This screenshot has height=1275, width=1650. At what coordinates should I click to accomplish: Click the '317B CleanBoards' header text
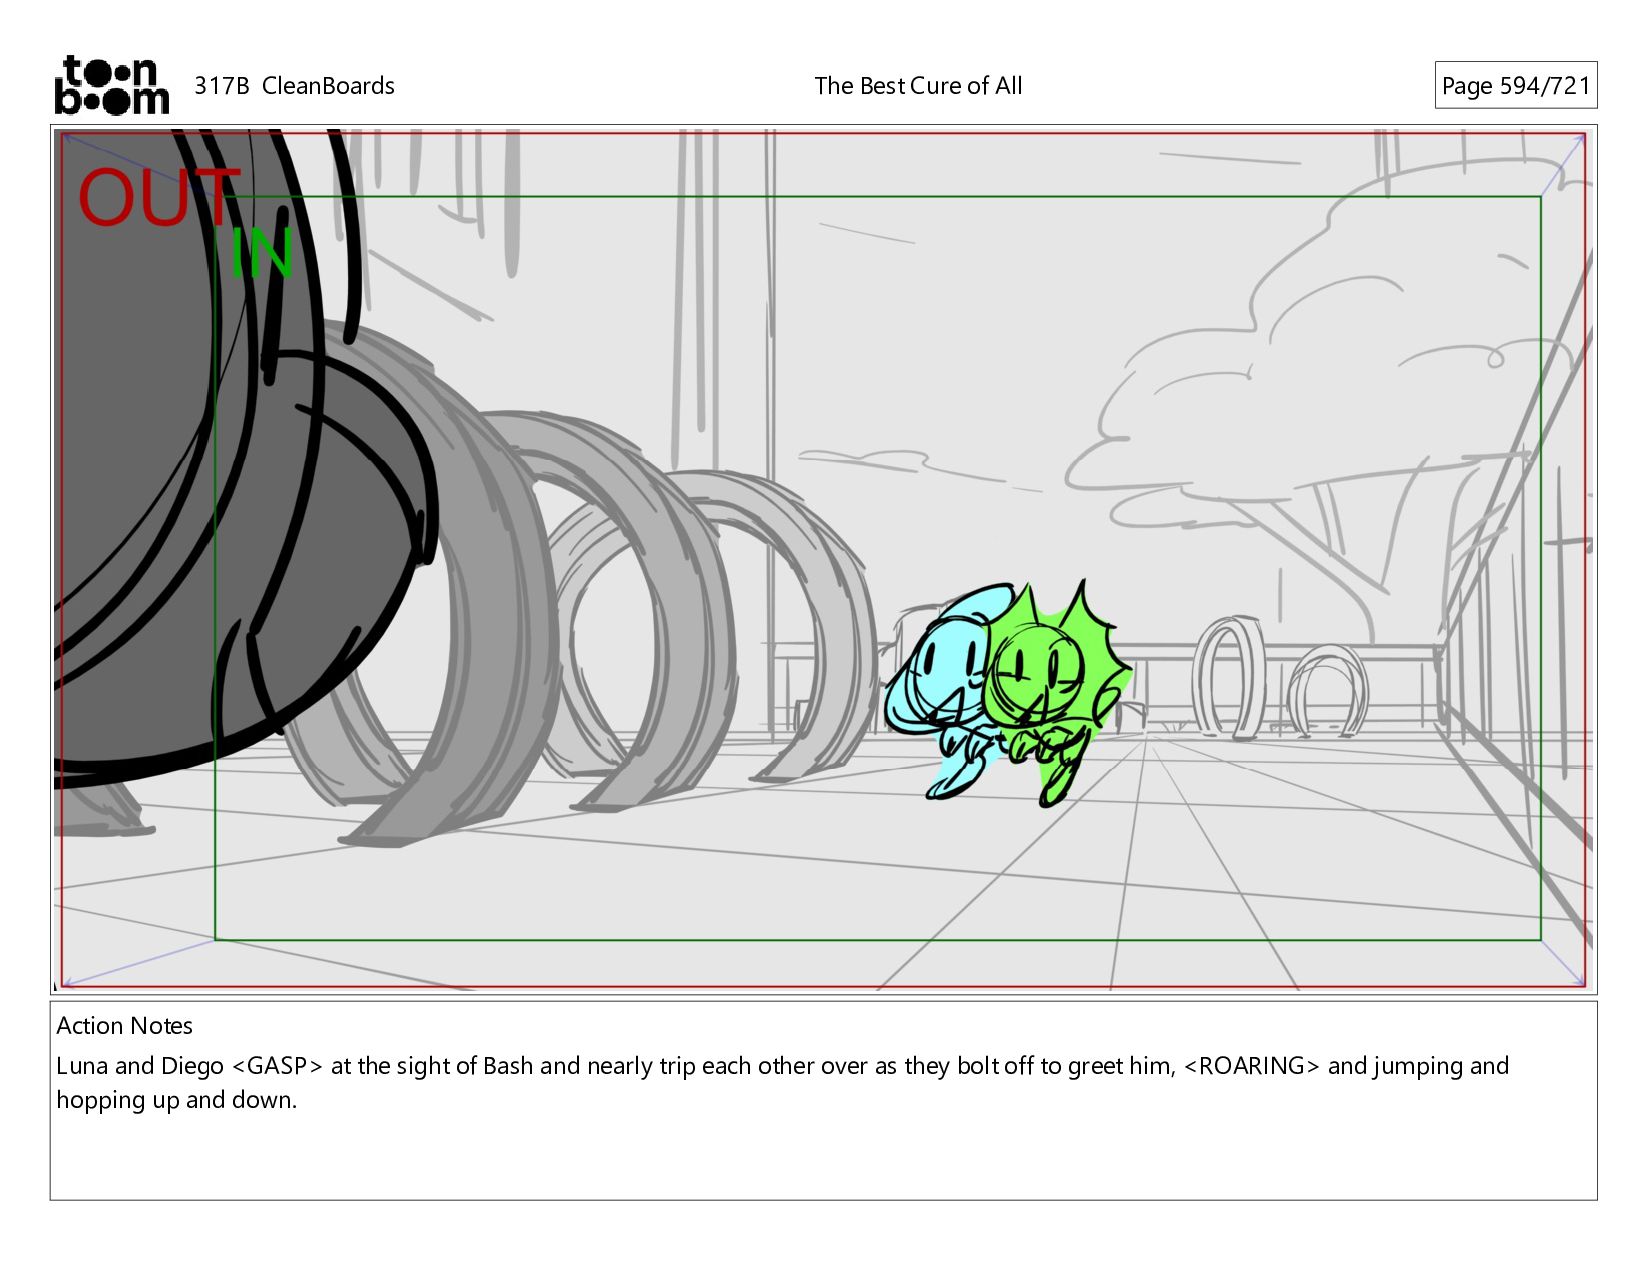294,86
